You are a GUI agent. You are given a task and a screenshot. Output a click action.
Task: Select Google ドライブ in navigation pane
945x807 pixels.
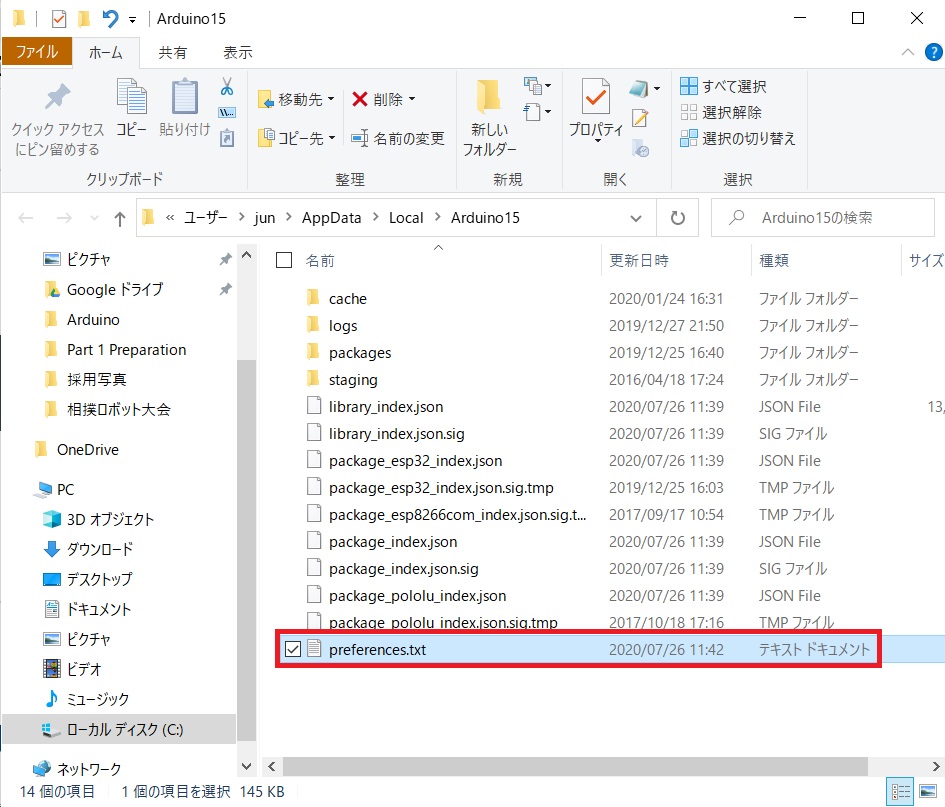click(x=115, y=289)
